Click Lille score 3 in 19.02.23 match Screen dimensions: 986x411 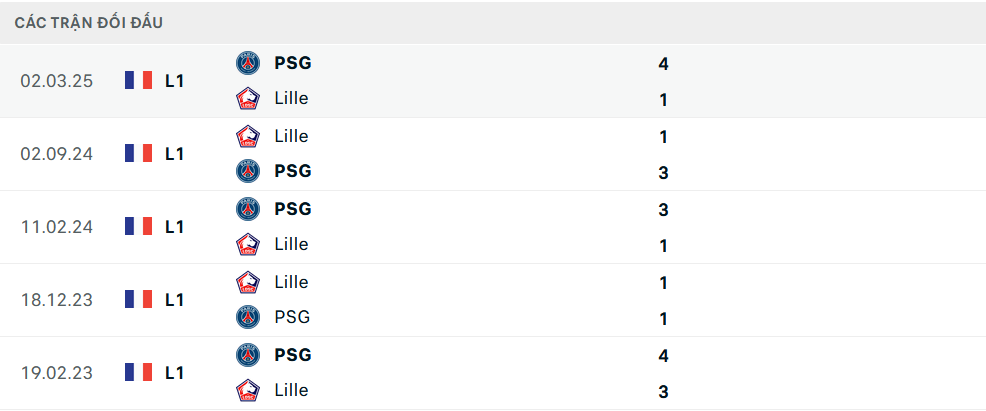(x=663, y=392)
